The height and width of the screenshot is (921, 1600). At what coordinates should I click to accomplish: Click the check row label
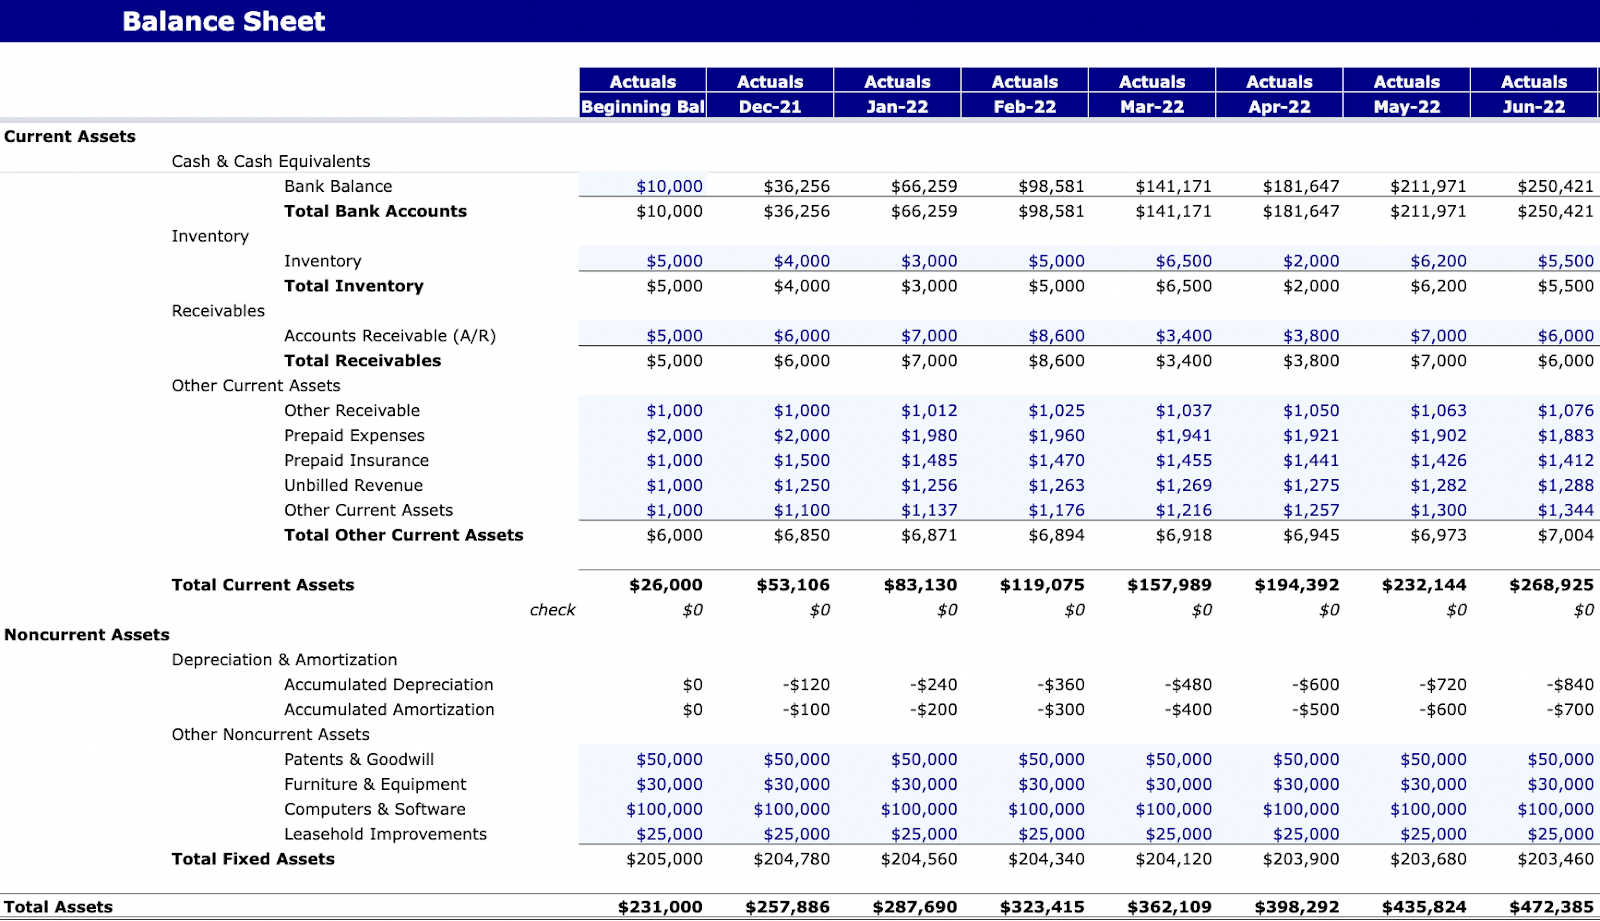click(553, 609)
